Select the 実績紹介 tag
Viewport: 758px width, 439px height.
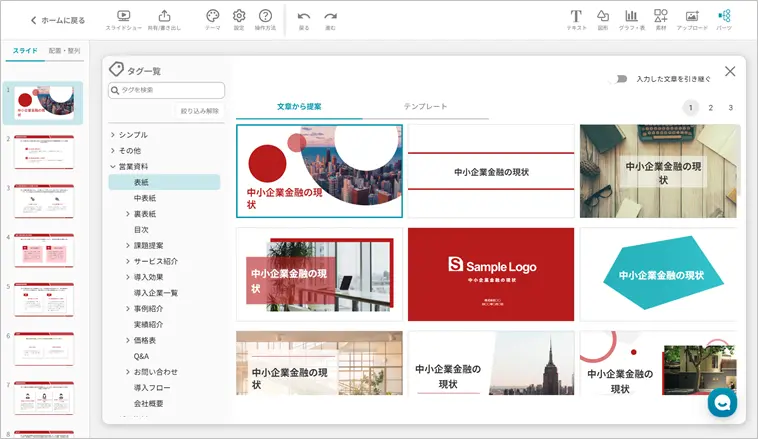[148, 325]
